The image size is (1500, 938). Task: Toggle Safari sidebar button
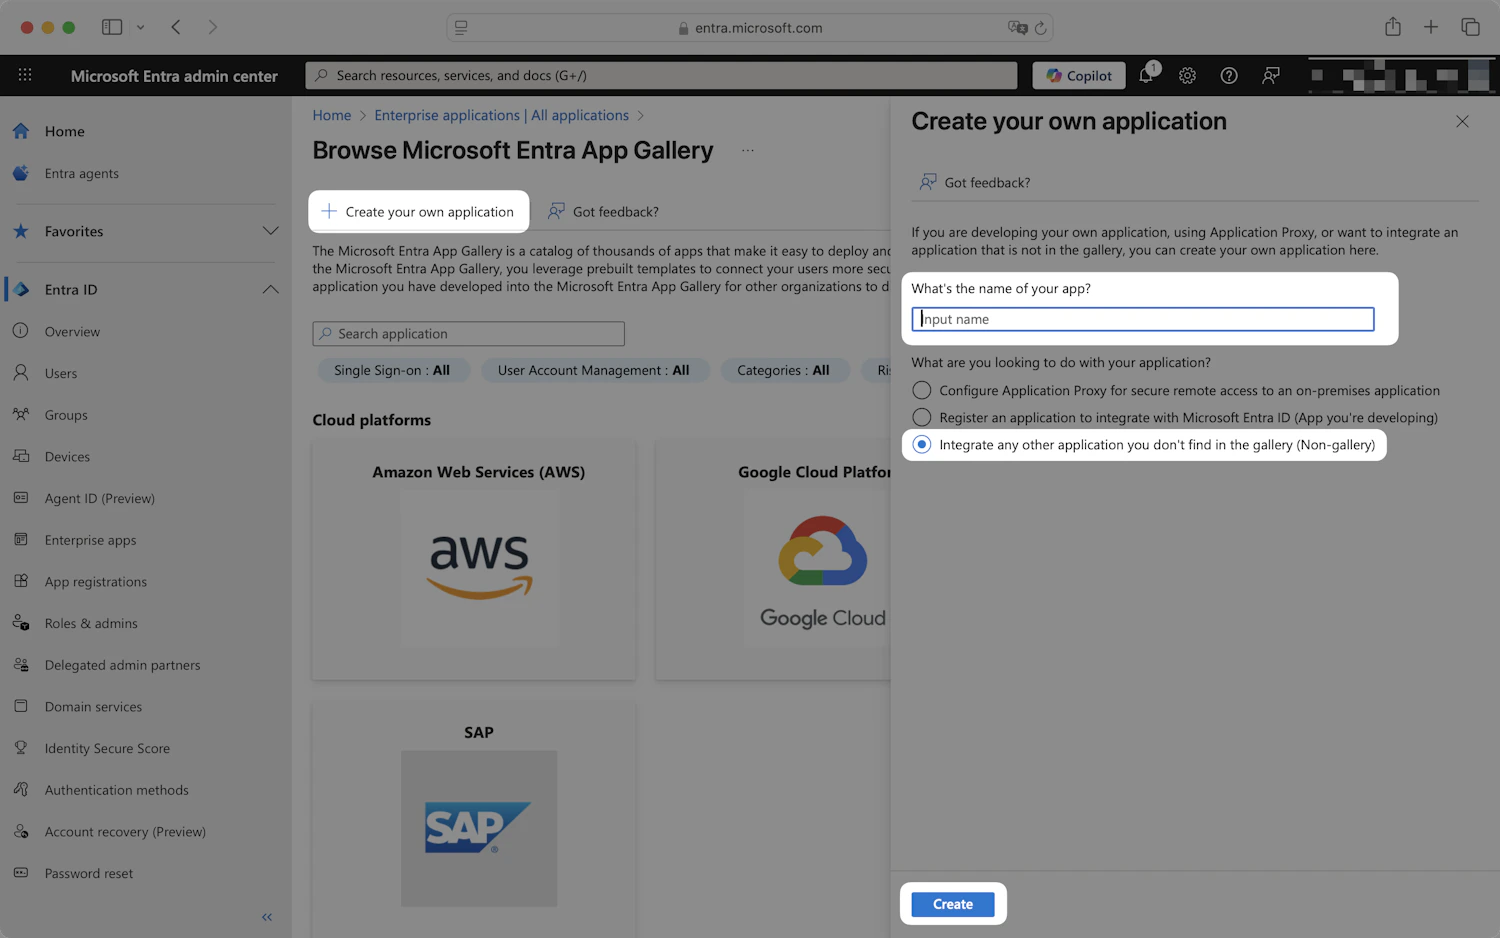coord(112,27)
